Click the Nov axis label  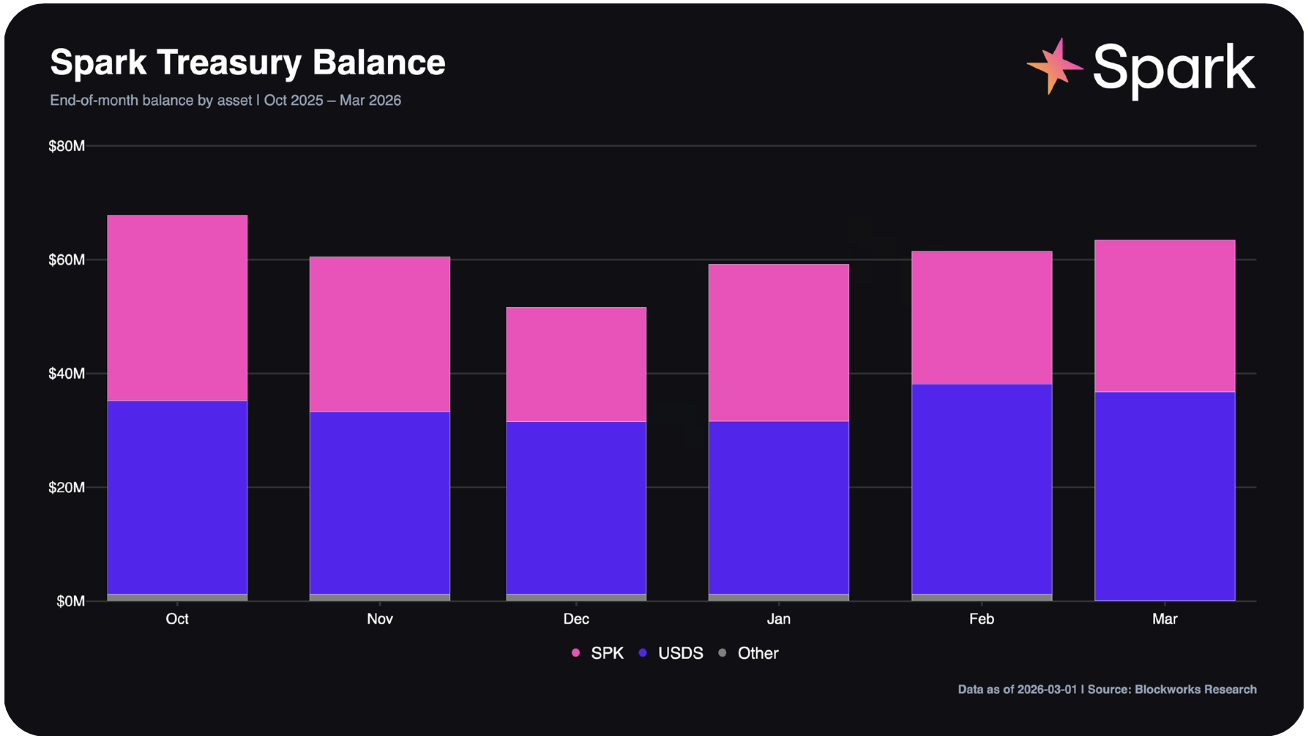[380, 619]
